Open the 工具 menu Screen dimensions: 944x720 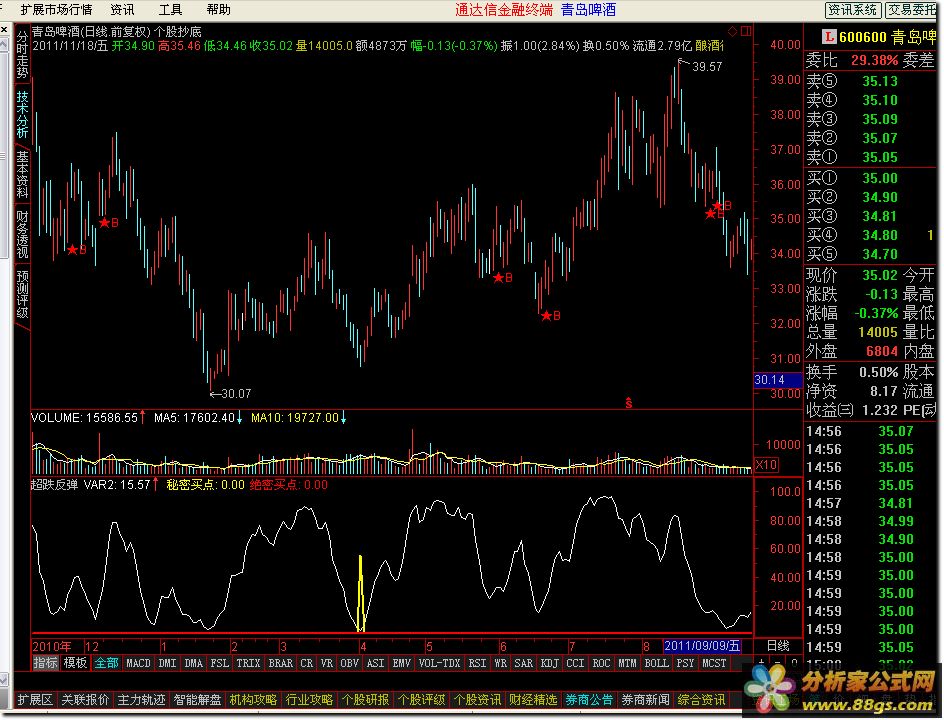point(170,10)
